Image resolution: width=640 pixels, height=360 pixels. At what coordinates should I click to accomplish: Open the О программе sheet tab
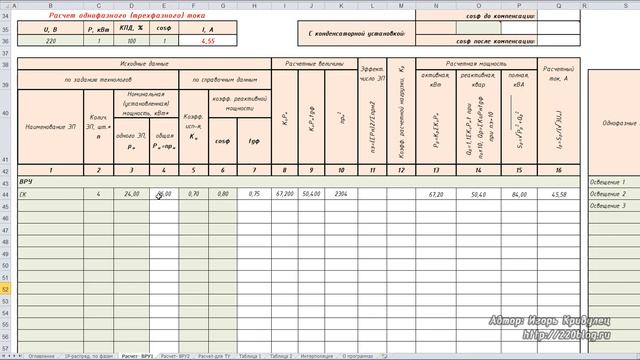click(357, 356)
